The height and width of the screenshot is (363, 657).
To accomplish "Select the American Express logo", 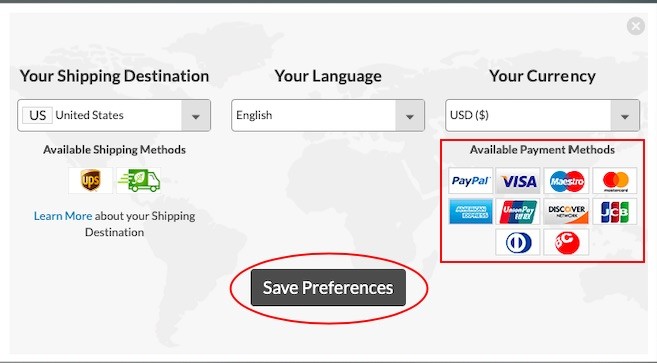I will (470, 211).
